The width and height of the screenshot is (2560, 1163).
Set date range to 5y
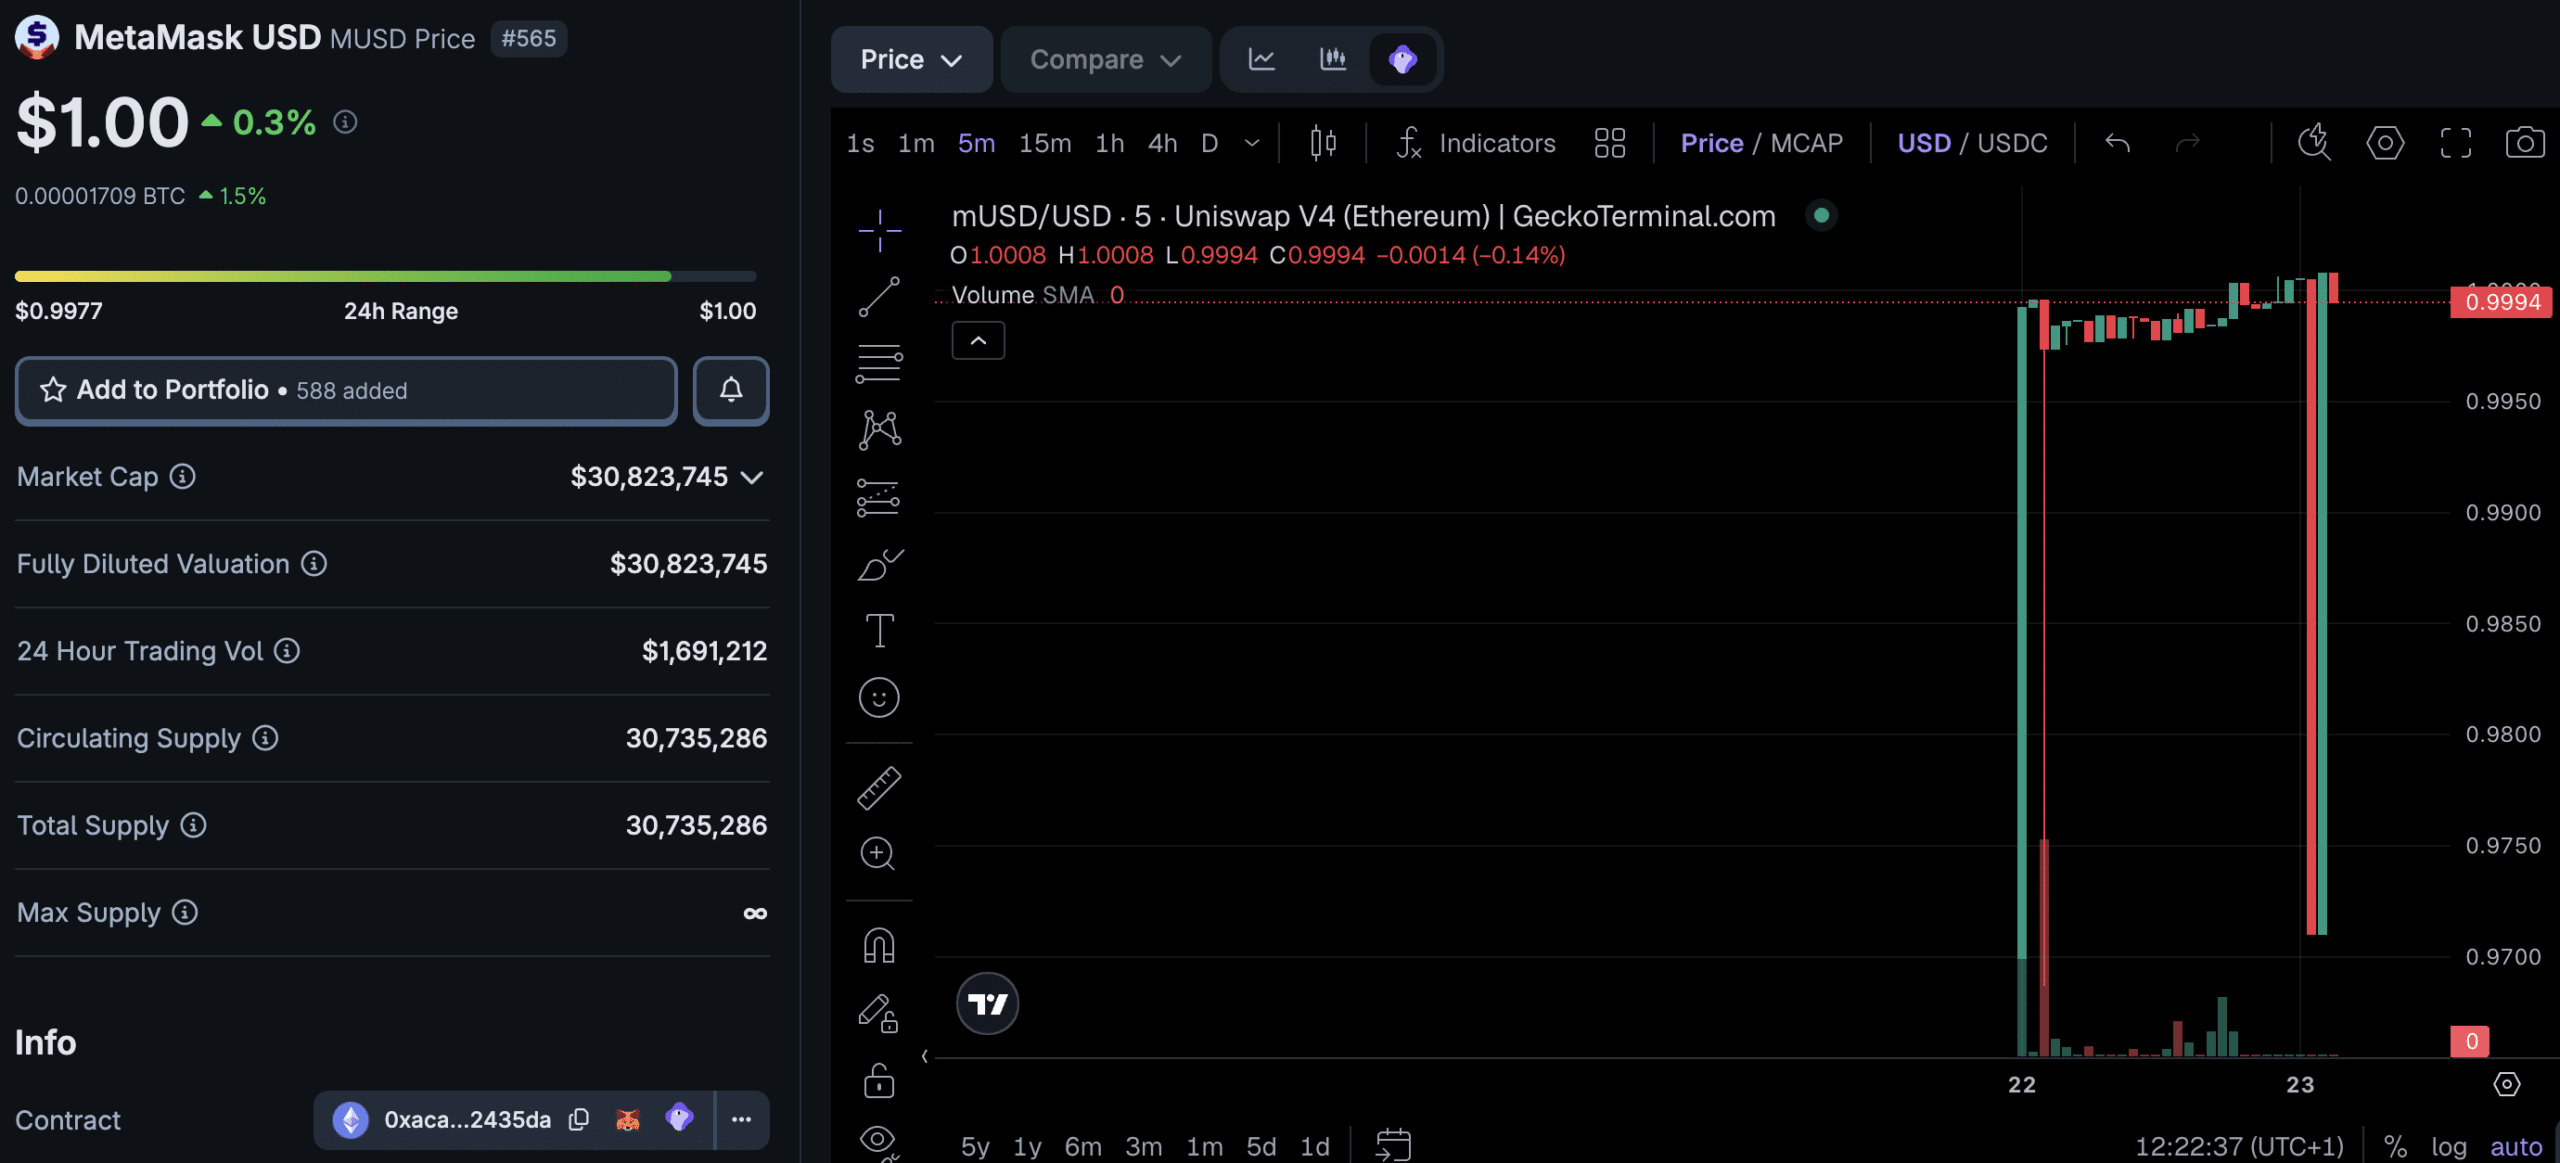[975, 1146]
